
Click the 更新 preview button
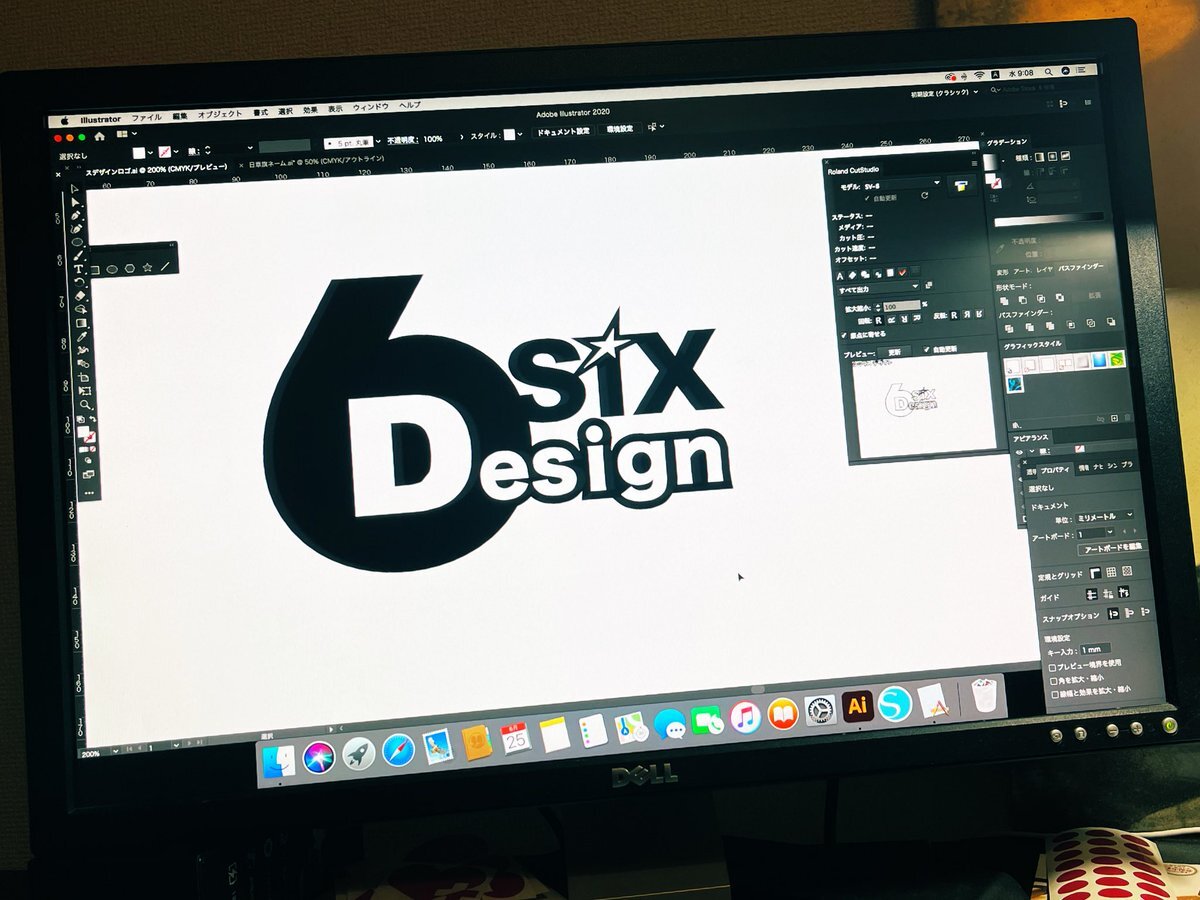point(895,352)
